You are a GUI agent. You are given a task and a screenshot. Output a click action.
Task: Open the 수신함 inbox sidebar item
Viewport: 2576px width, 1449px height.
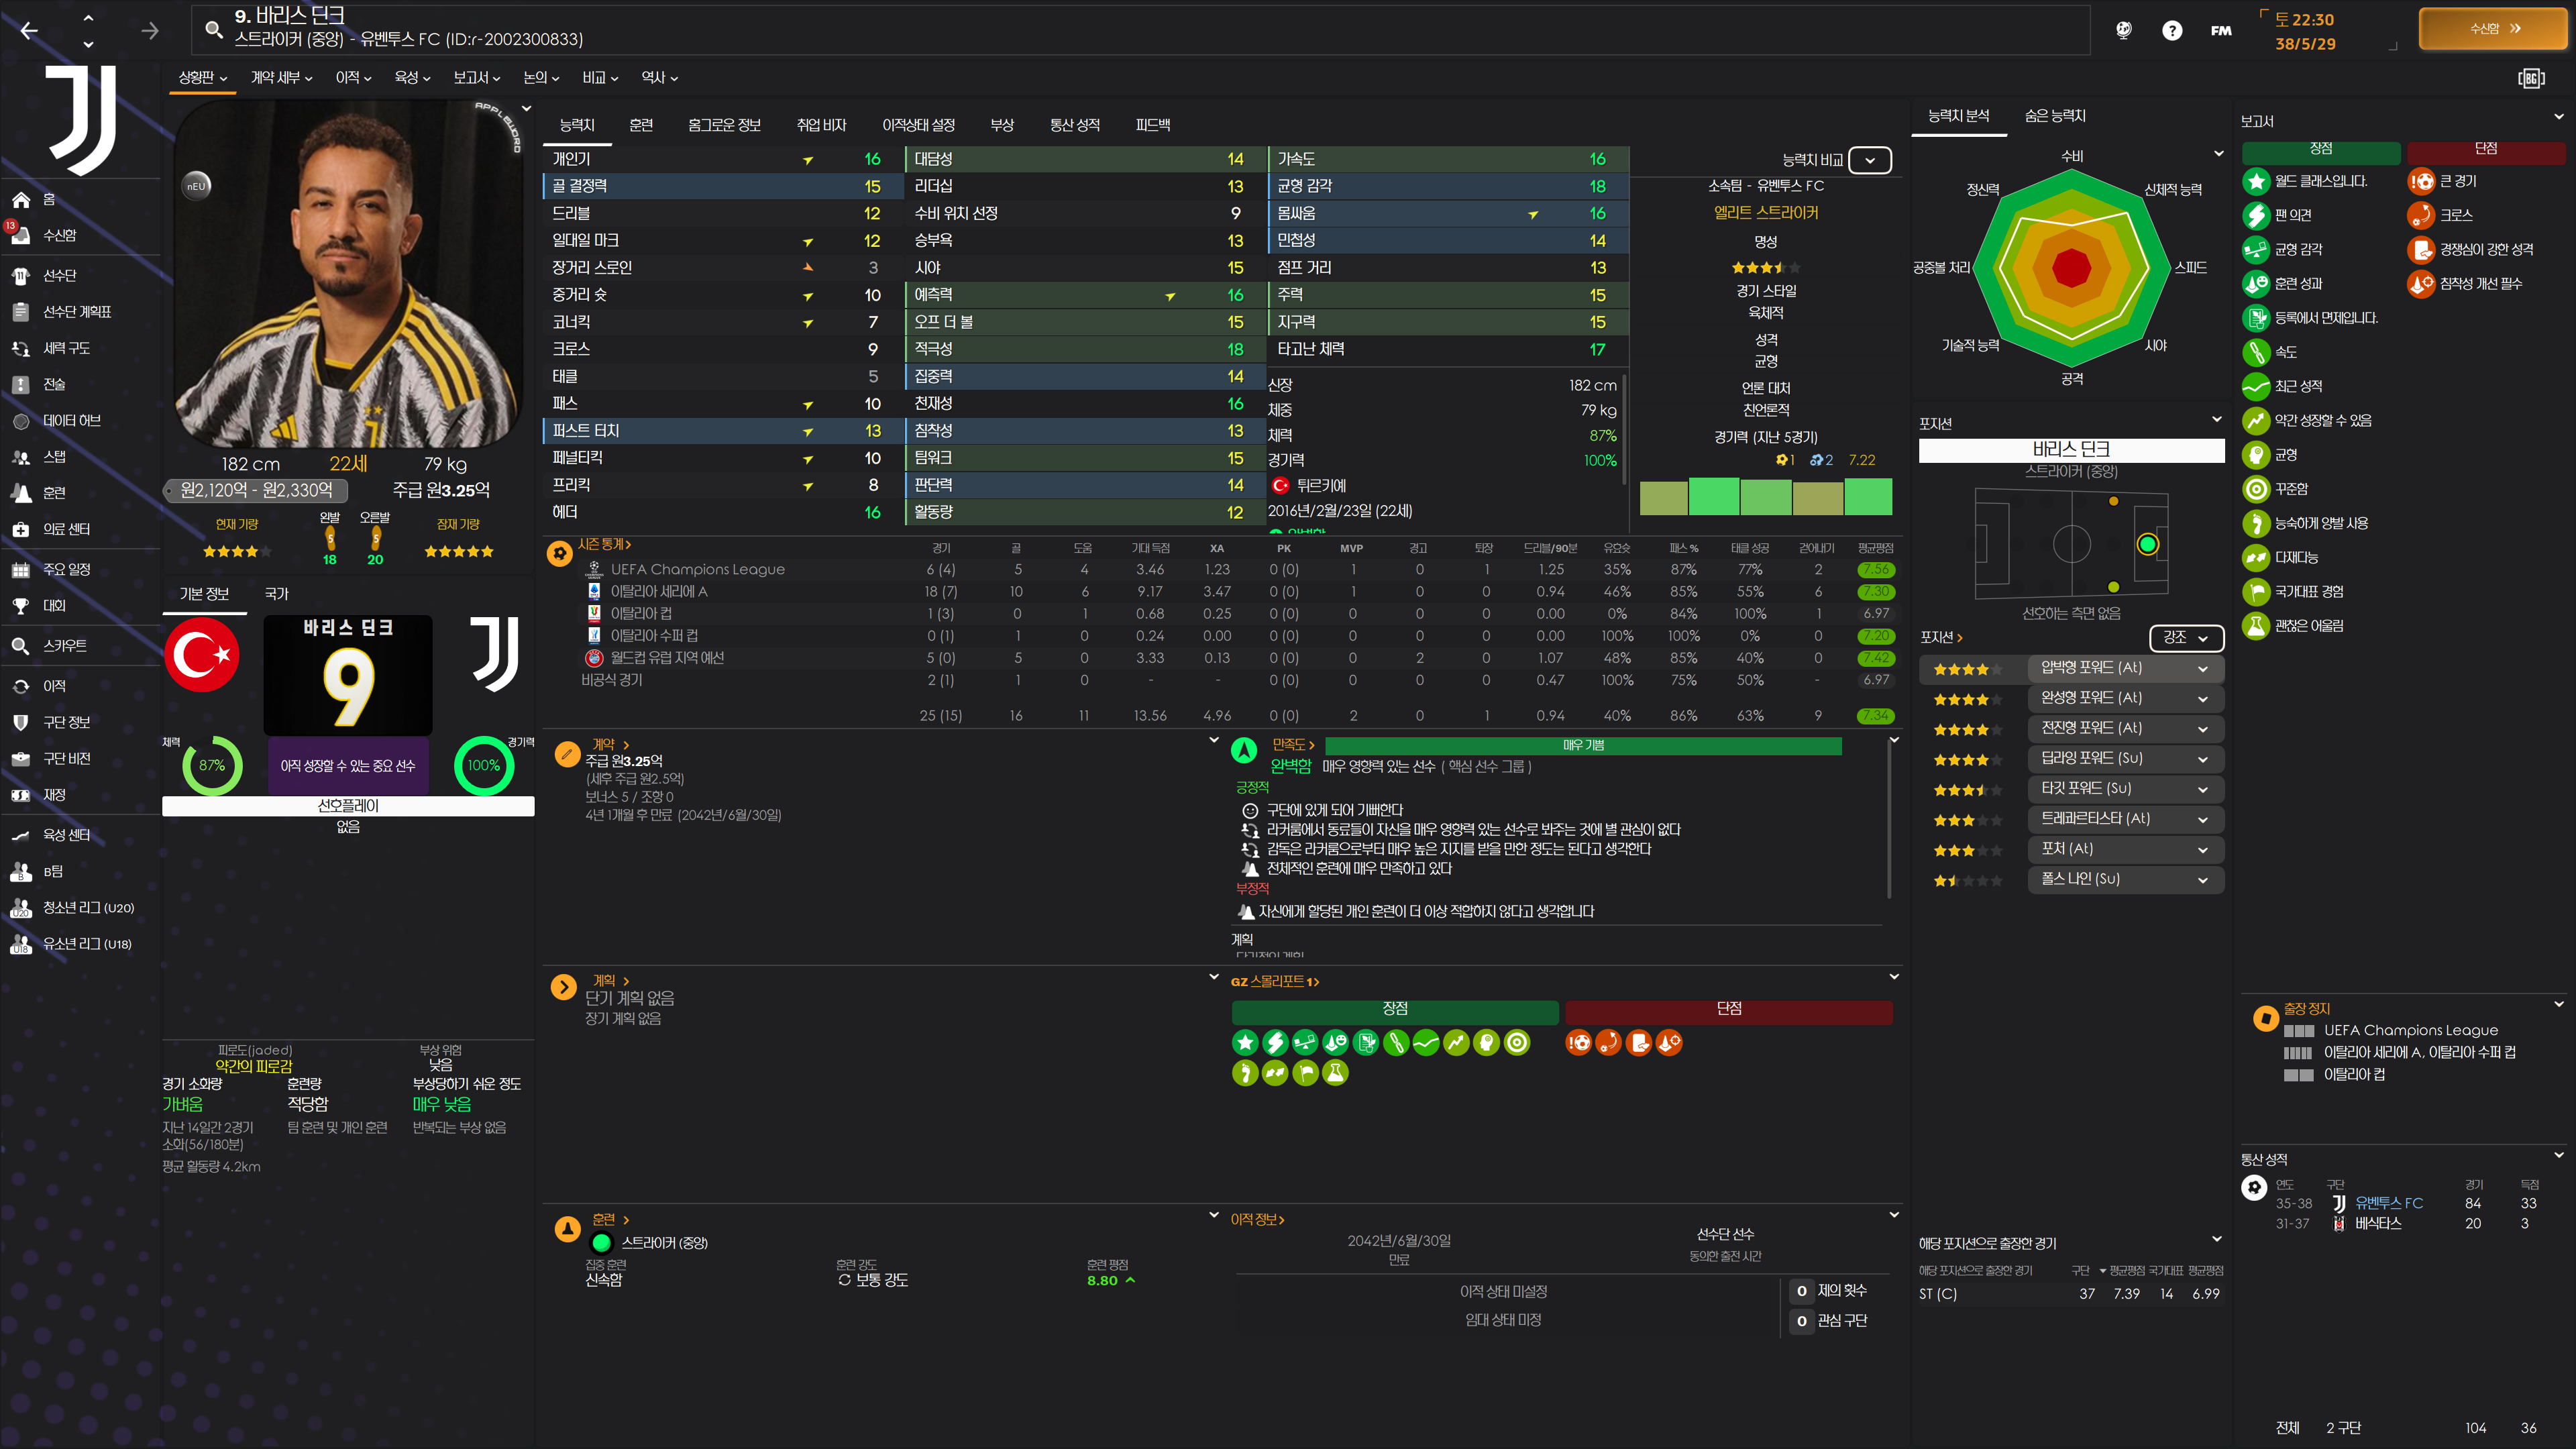[60, 235]
